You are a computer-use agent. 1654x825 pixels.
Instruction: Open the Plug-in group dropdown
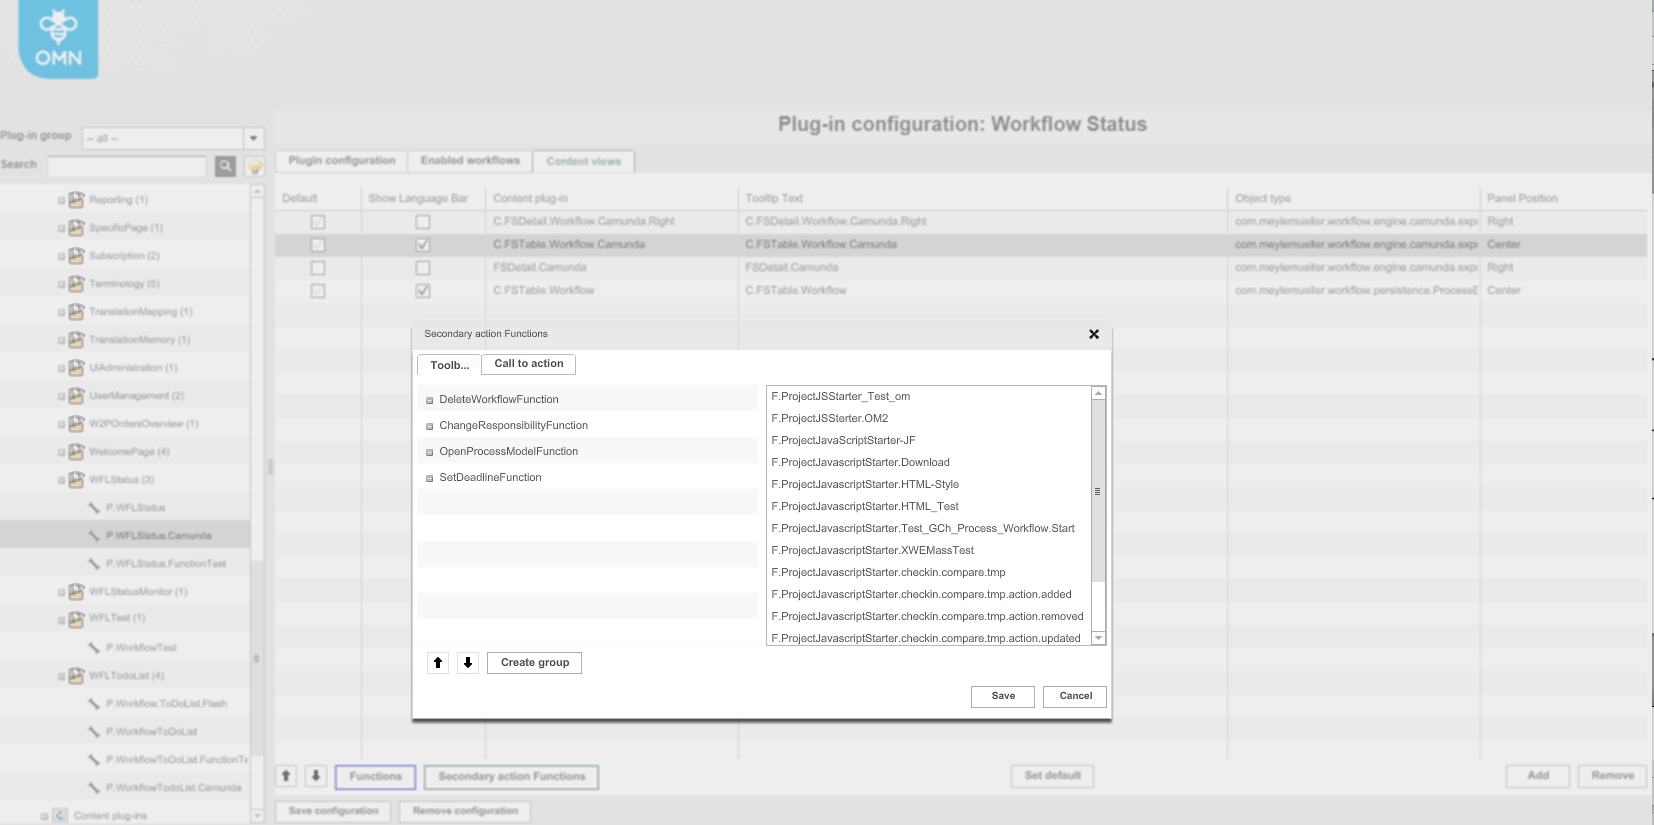click(x=253, y=138)
